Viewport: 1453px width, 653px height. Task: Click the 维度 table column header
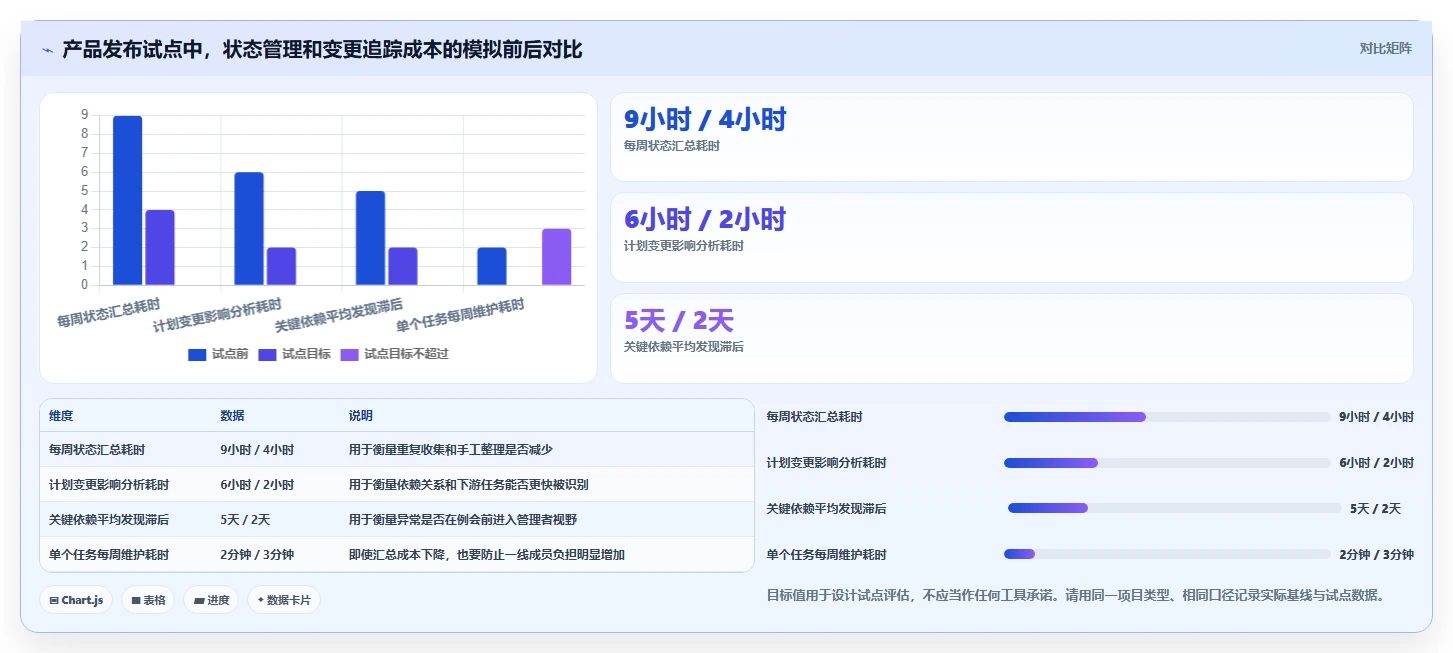coord(61,416)
